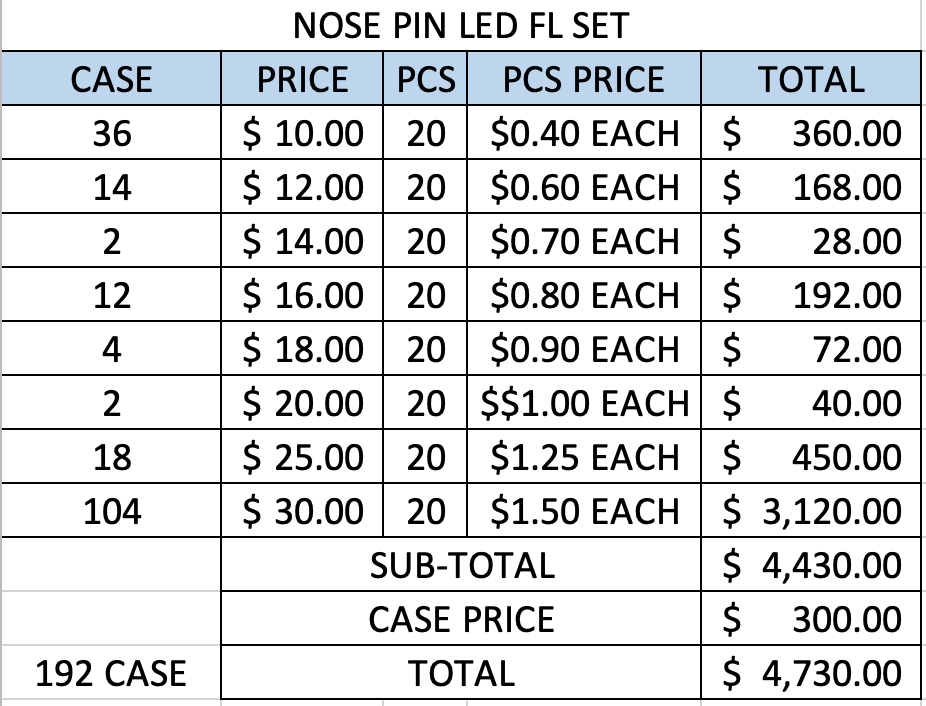The width and height of the screenshot is (926, 706).
Task: Select the CASE column header cell
Action: (111, 79)
